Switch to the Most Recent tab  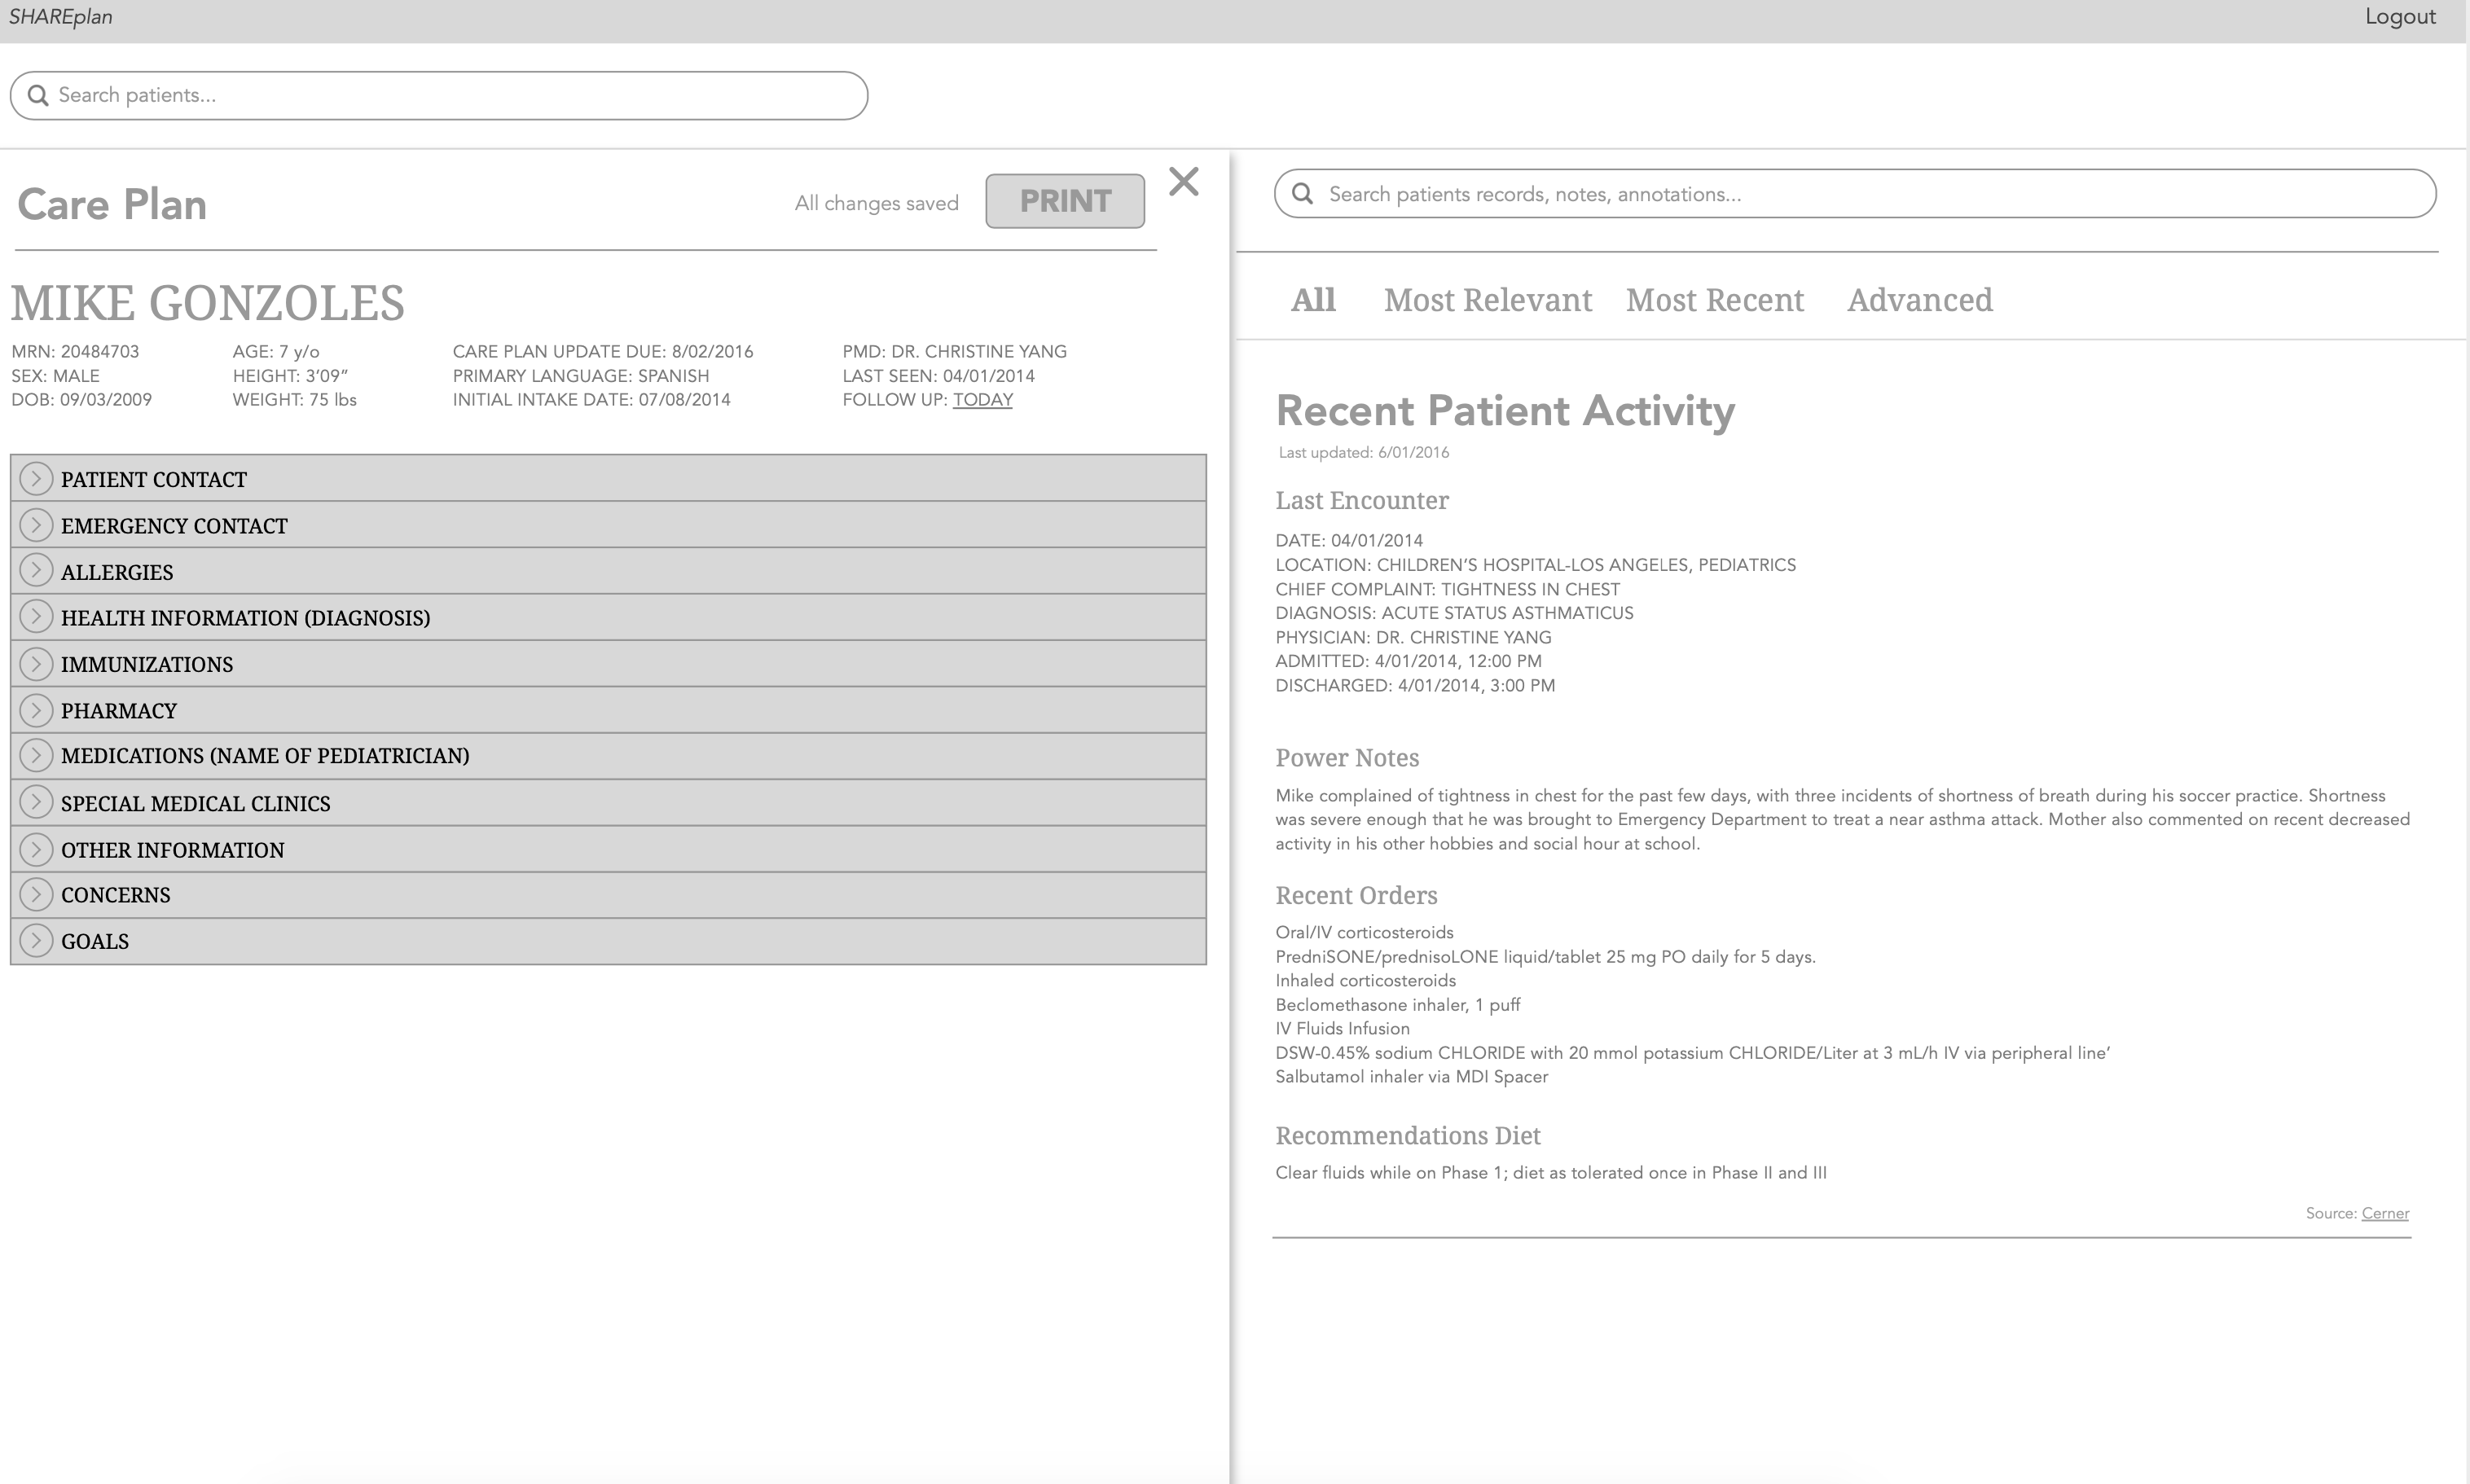pyautogui.click(x=1714, y=300)
